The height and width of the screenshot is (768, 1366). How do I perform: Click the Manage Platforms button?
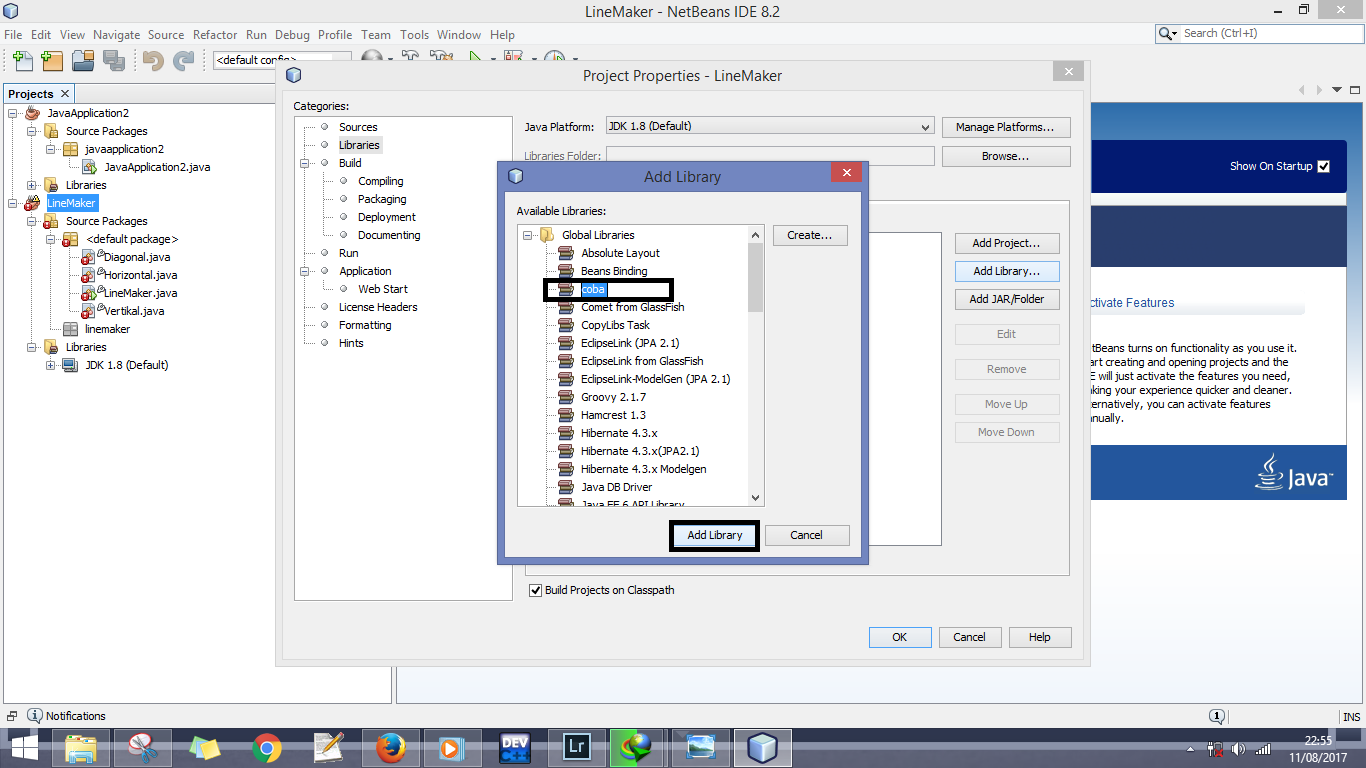[1006, 127]
